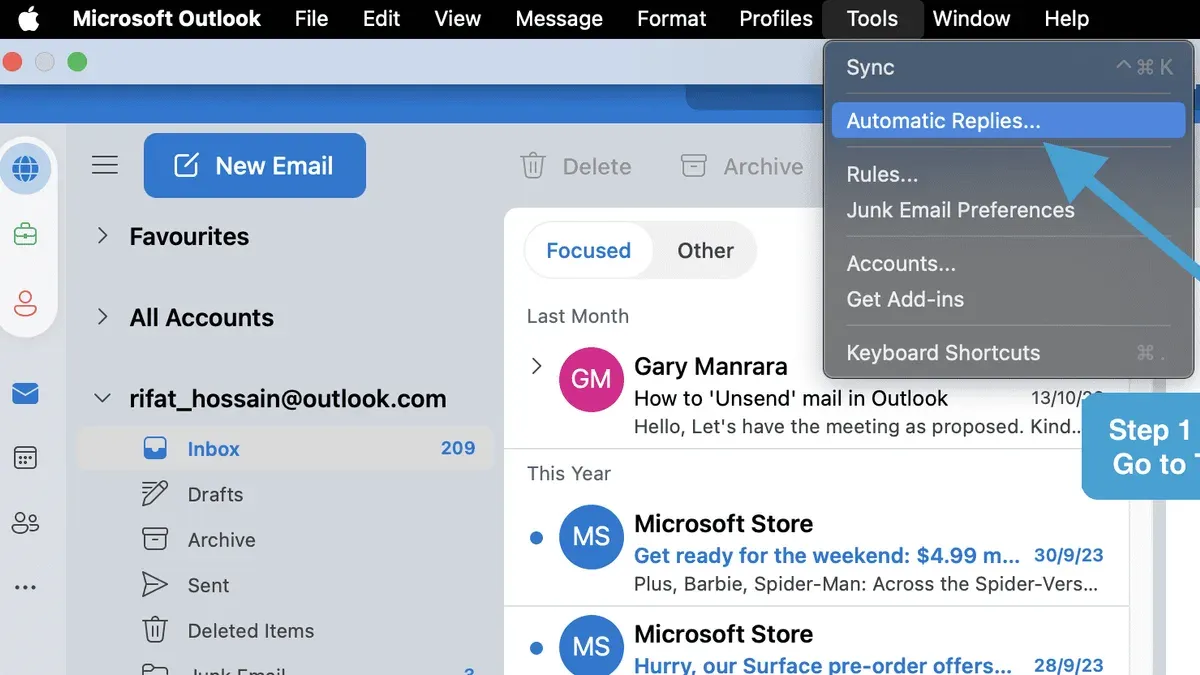Screen dimensions: 1200x675
Task: Open the Window menu
Action: 971,19
